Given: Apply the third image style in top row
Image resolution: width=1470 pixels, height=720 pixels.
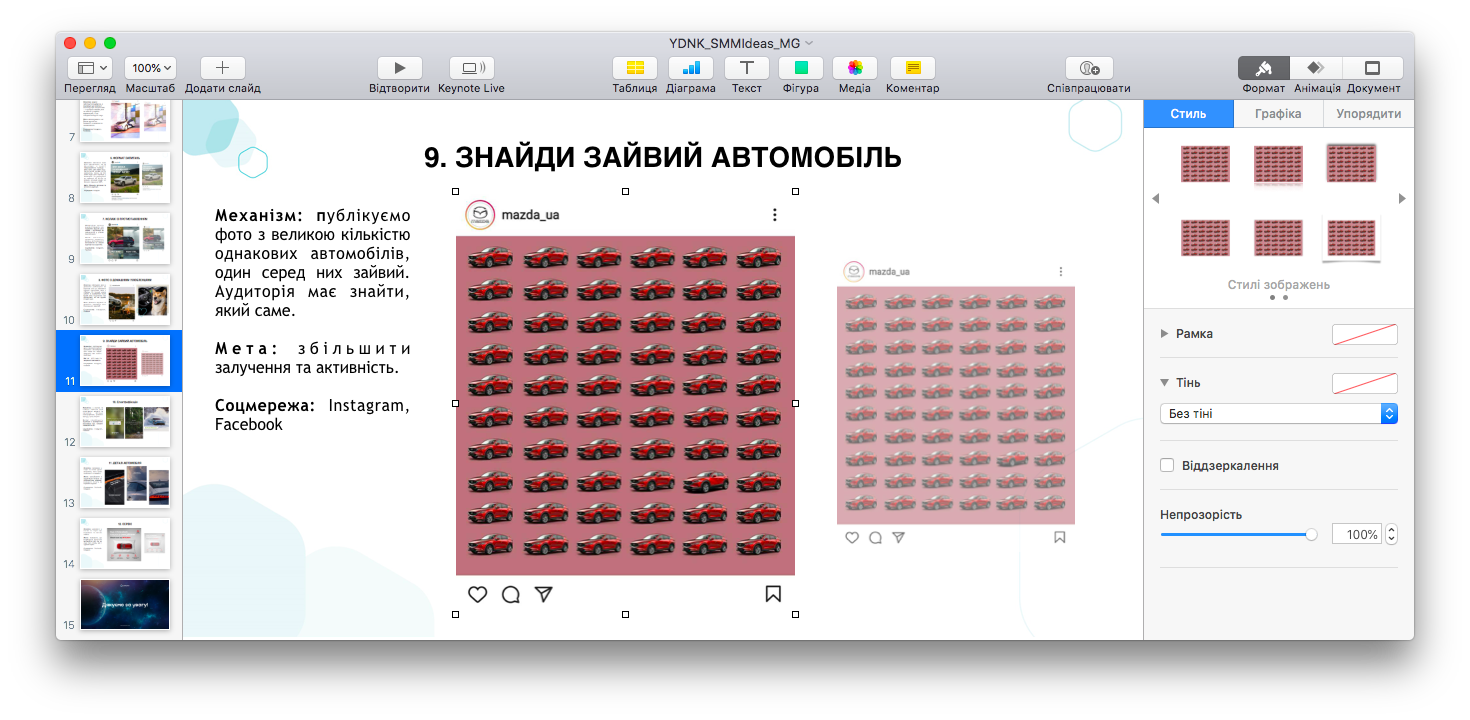Looking at the screenshot, I should (1352, 163).
